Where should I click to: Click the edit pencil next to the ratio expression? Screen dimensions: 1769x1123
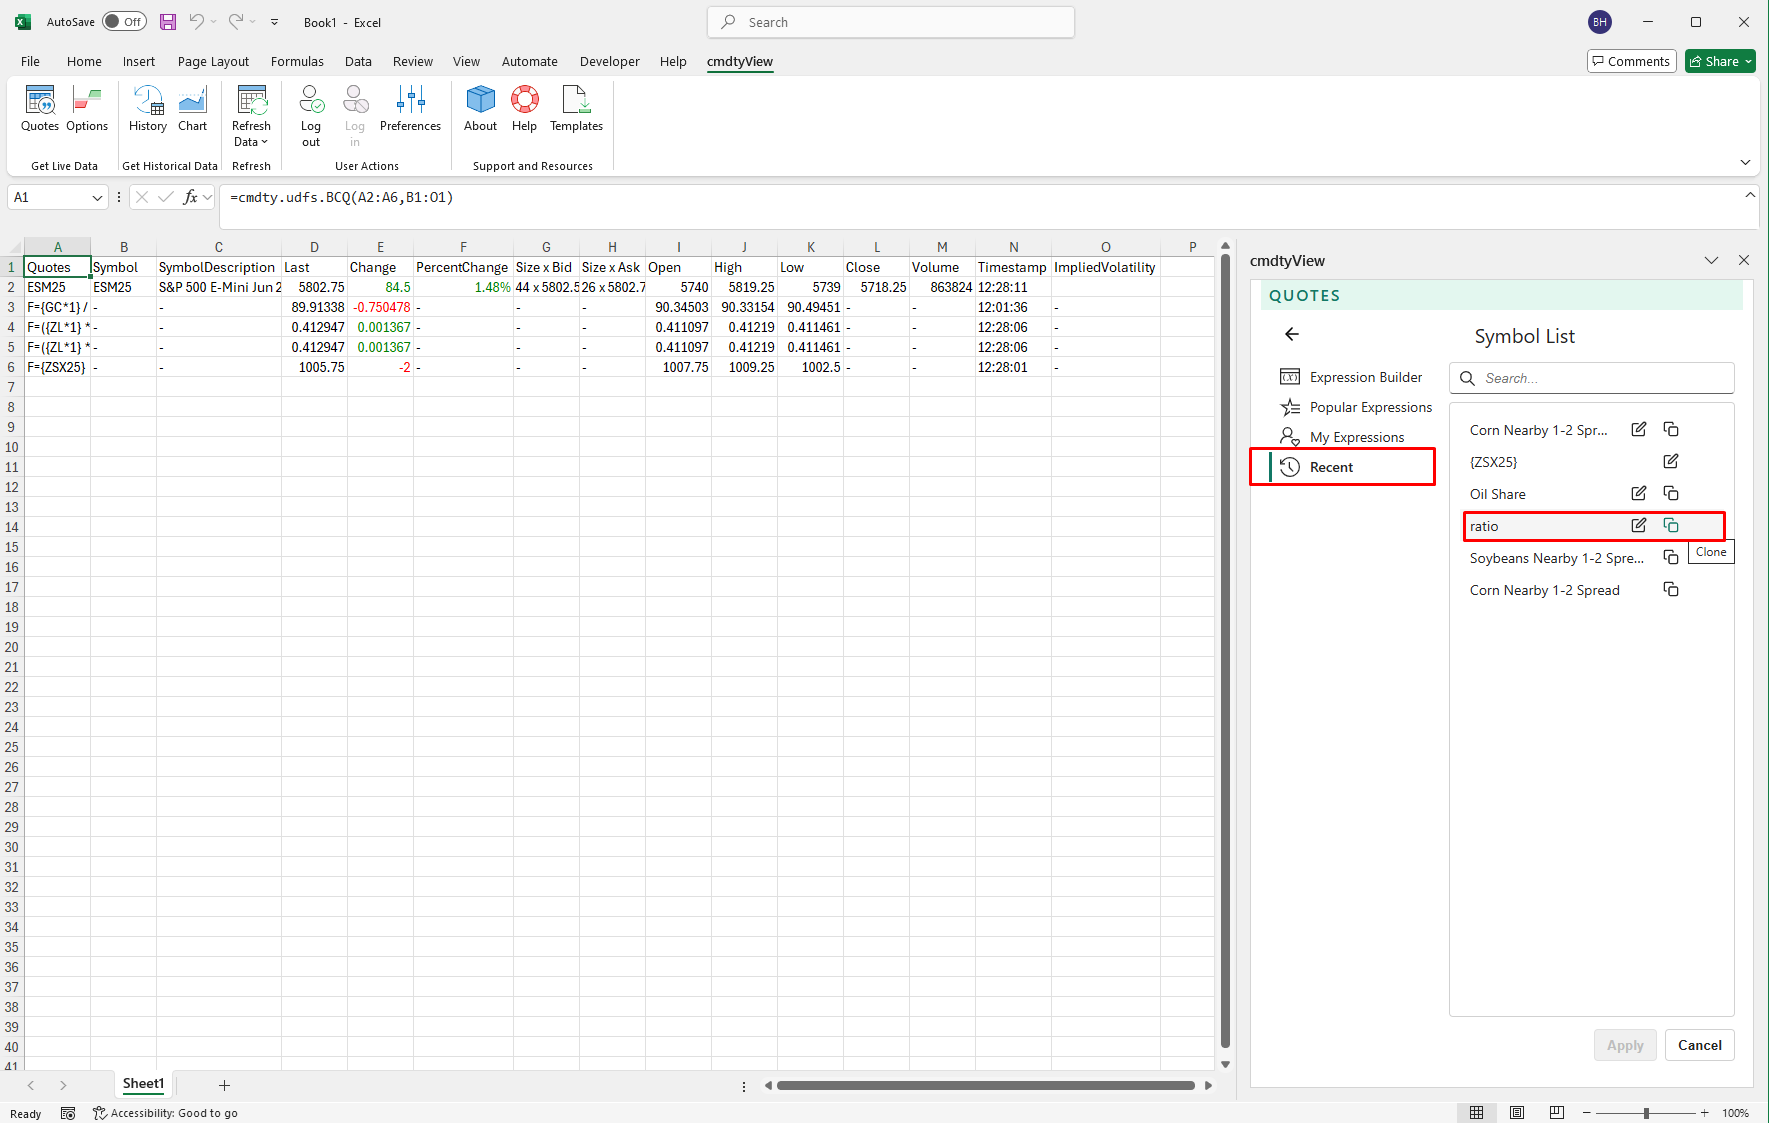click(1638, 525)
